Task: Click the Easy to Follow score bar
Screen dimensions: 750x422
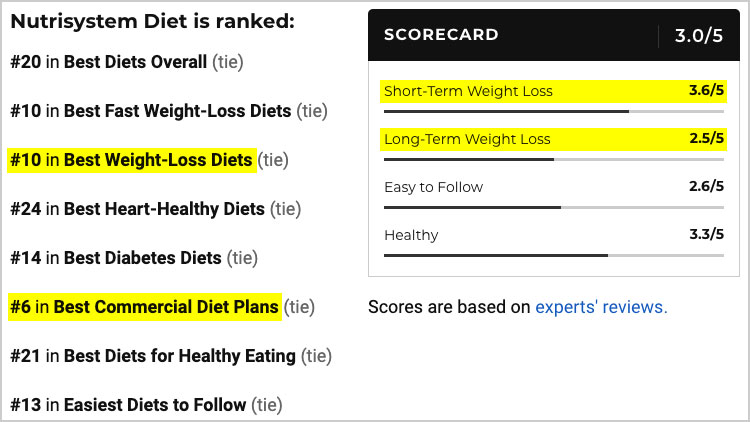Action: (554, 208)
